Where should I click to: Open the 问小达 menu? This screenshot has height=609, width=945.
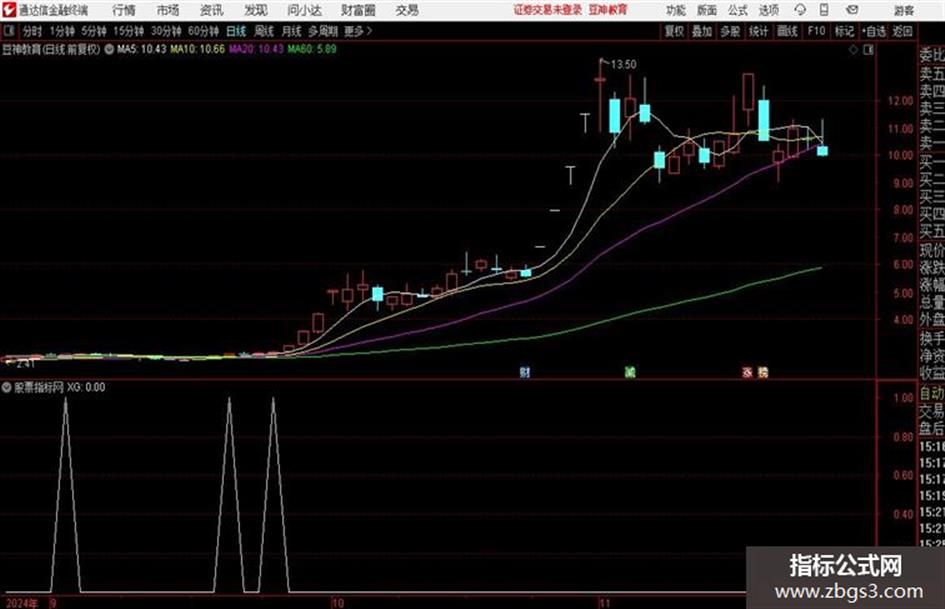point(304,10)
